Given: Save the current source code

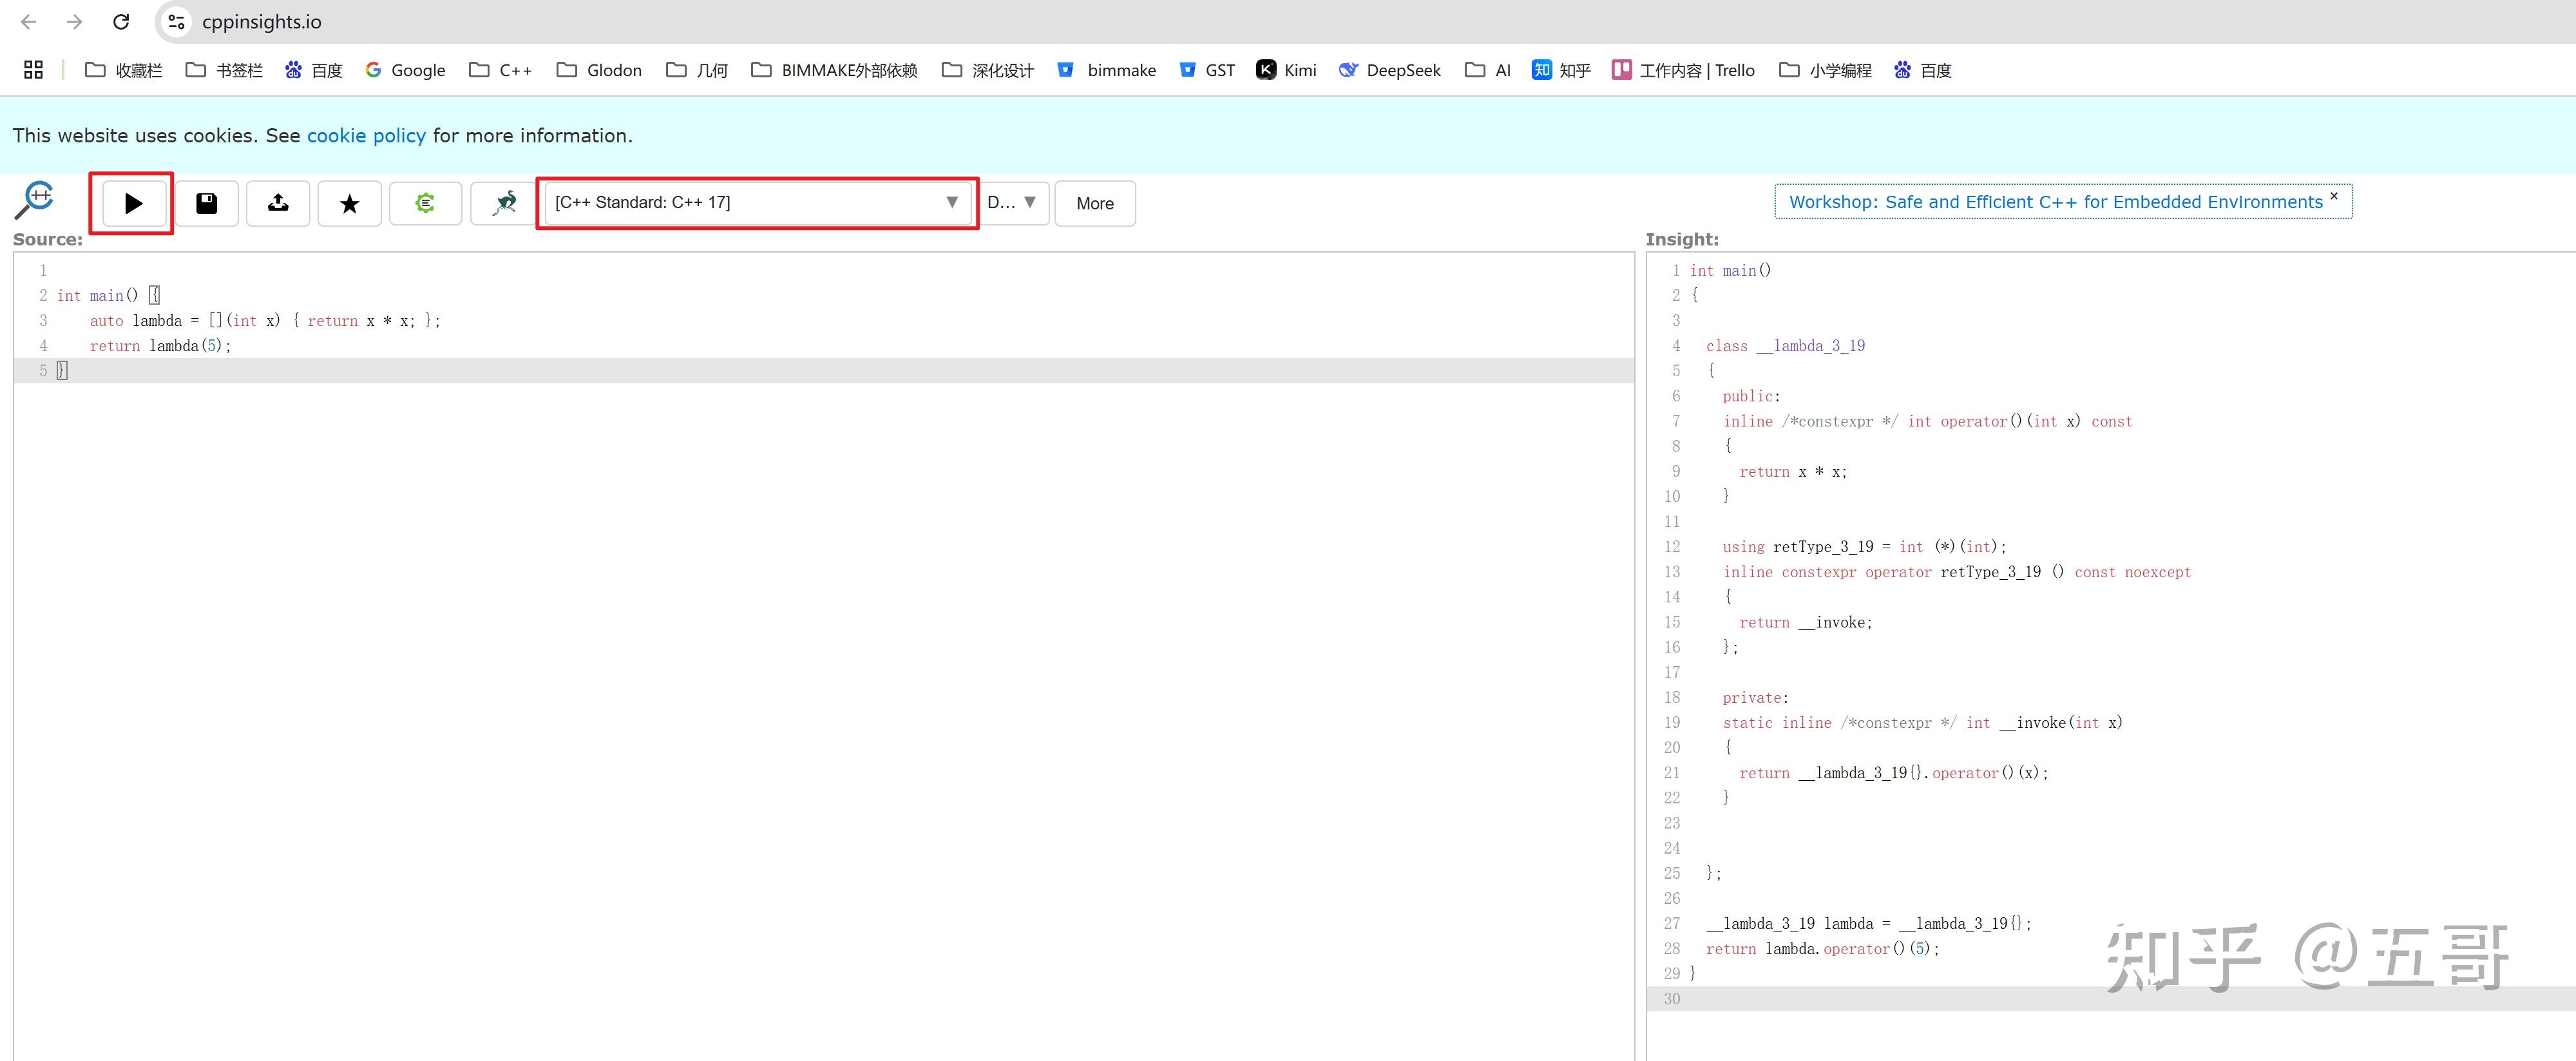Looking at the screenshot, I should (207, 203).
